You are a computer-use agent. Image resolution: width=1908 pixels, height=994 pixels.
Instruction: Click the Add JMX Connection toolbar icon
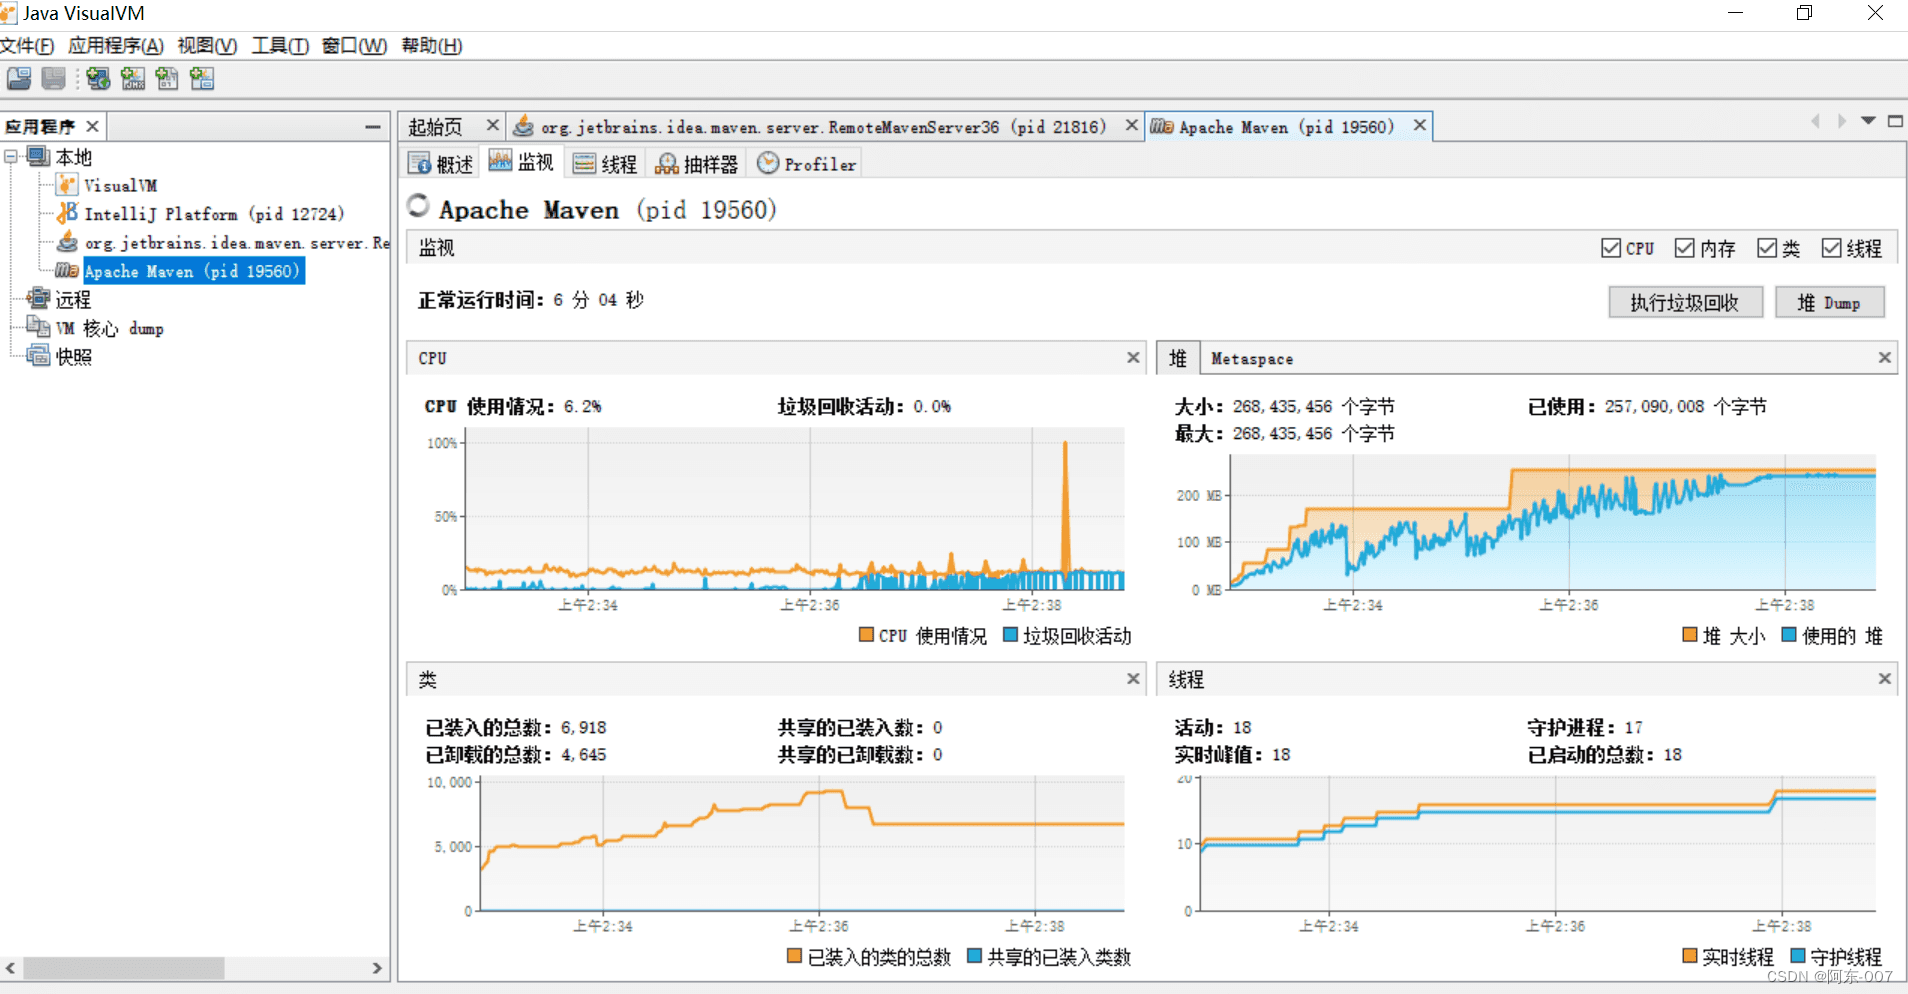pos(133,79)
